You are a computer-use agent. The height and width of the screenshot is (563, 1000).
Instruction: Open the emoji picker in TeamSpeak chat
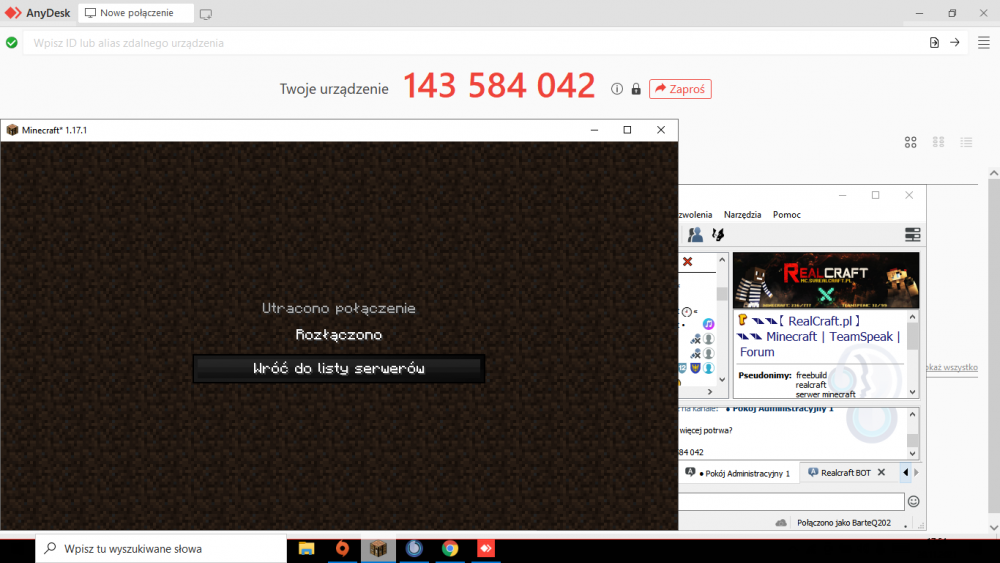(x=913, y=501)
